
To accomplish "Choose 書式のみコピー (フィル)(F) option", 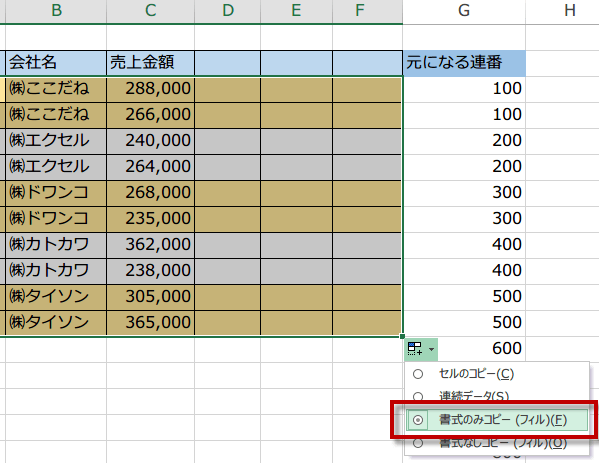I will [x=496, y=420].
